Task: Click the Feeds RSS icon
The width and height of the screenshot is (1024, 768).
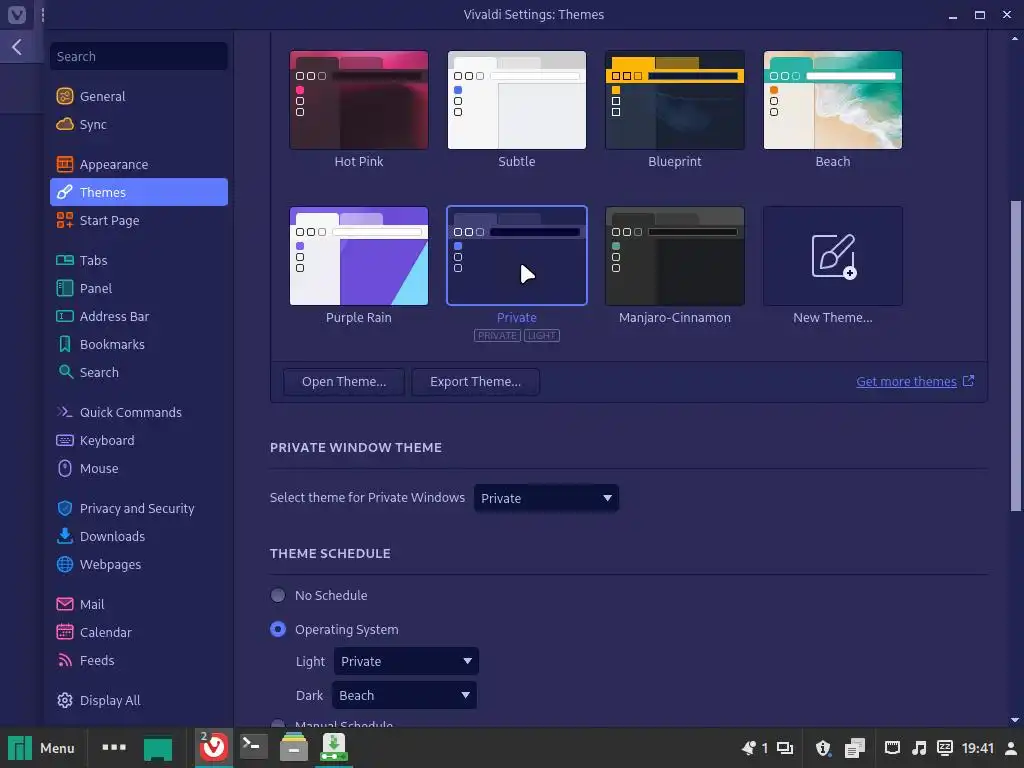Action: pyautogui.click(x=65, y=661)
